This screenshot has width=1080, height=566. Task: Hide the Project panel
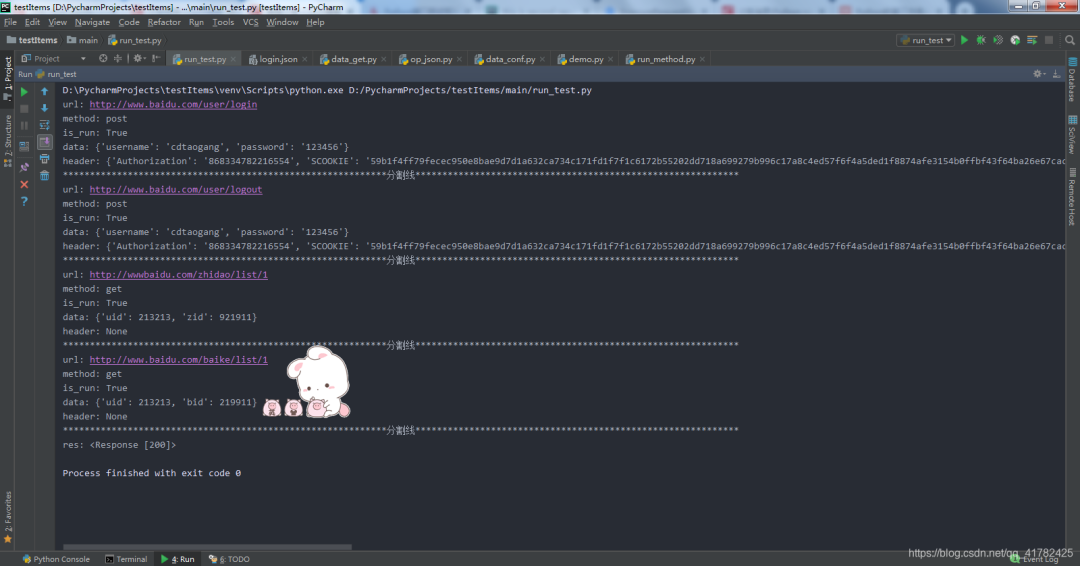pos(156,59)
